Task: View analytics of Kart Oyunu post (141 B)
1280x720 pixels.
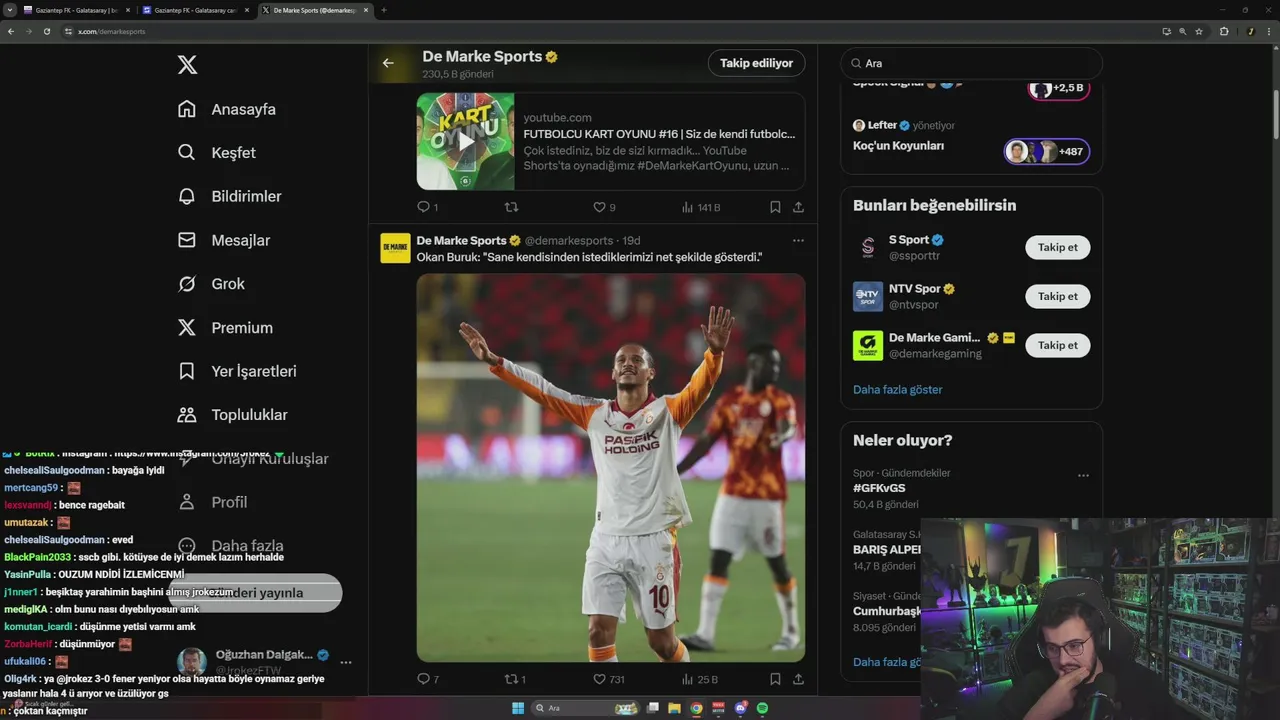Action: tap(700, 207)
